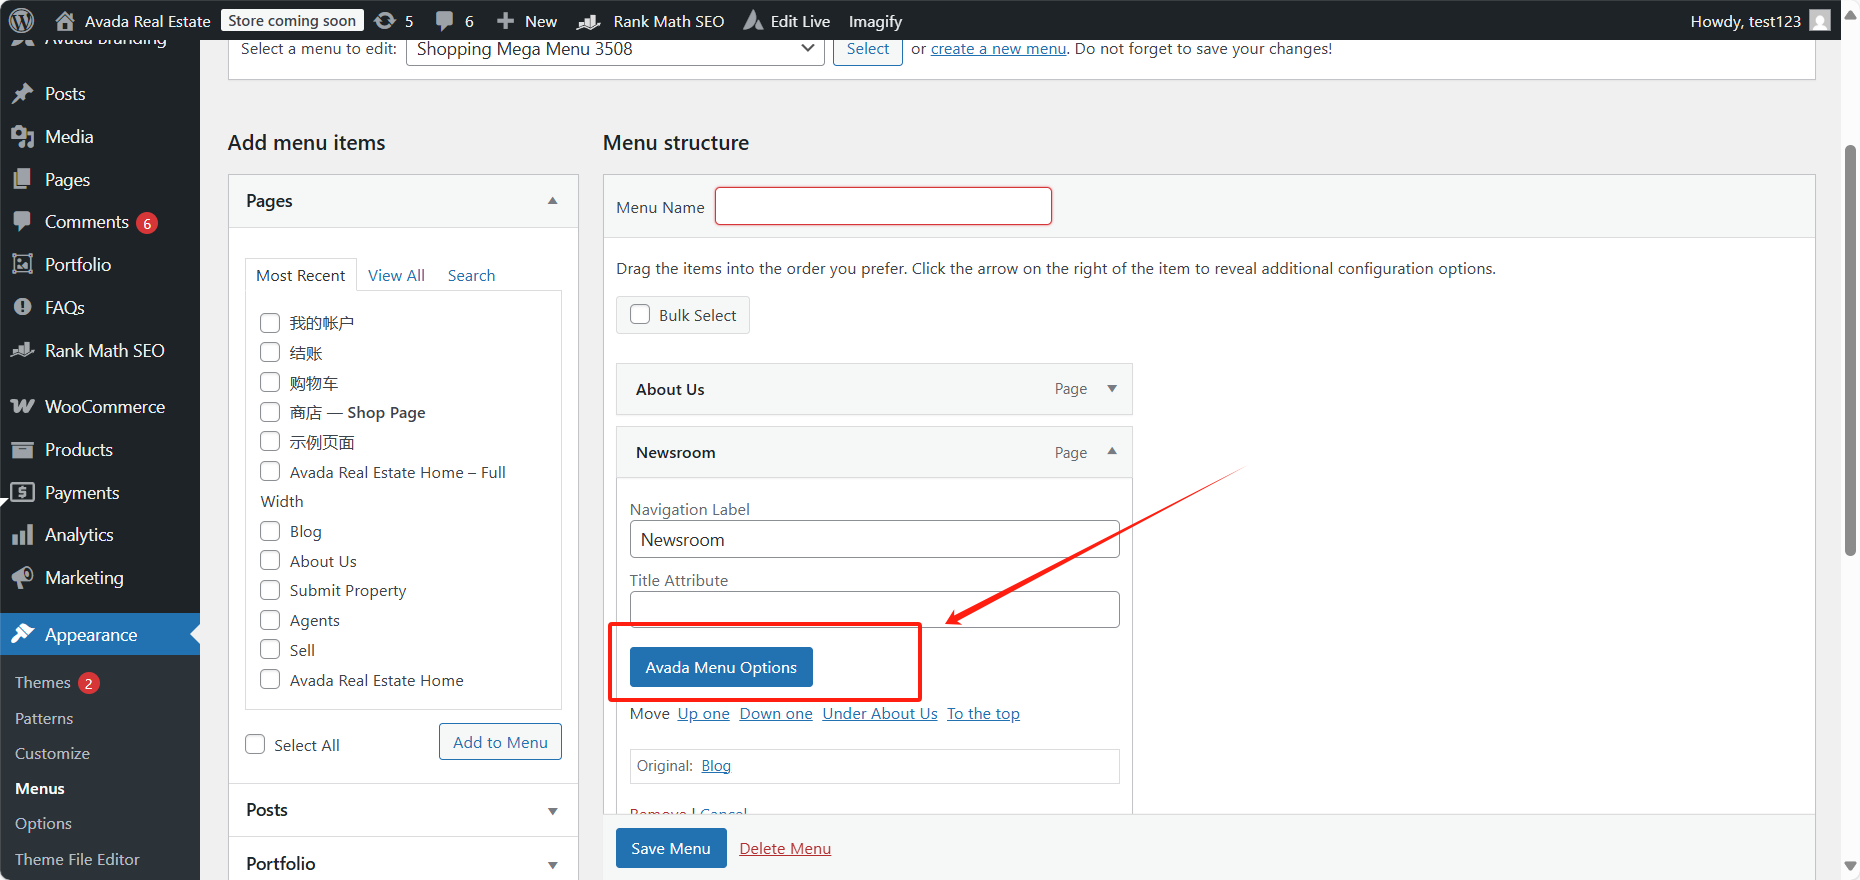1860x880 pixels.
Task: Enable the Bulk Select checkbox
Action: click(x=640, y=315)
